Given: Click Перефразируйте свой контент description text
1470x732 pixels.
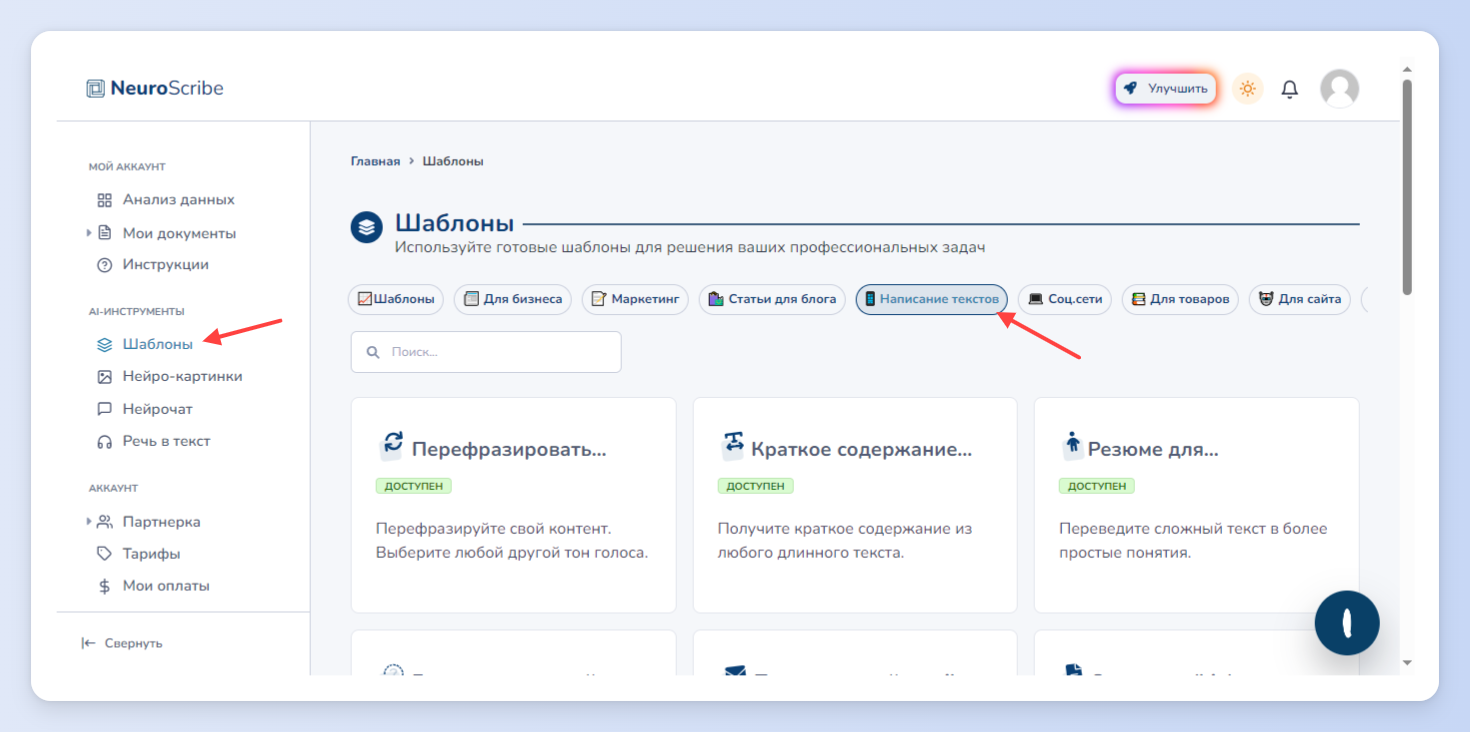Looking at the screenshot, I should 512,540.
